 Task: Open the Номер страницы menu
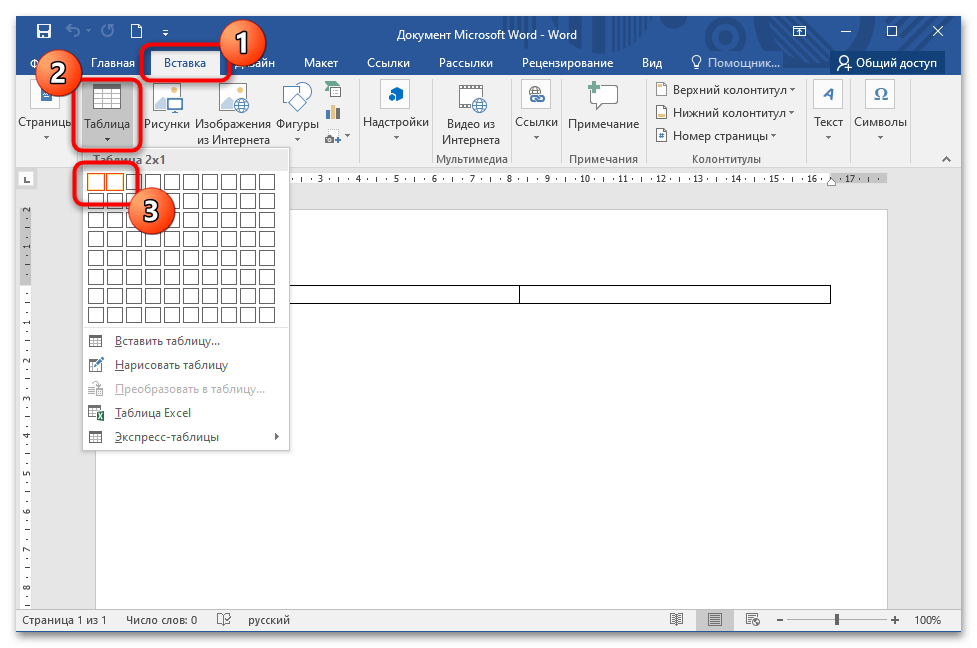pyautogui.click(x=716, y=136)
